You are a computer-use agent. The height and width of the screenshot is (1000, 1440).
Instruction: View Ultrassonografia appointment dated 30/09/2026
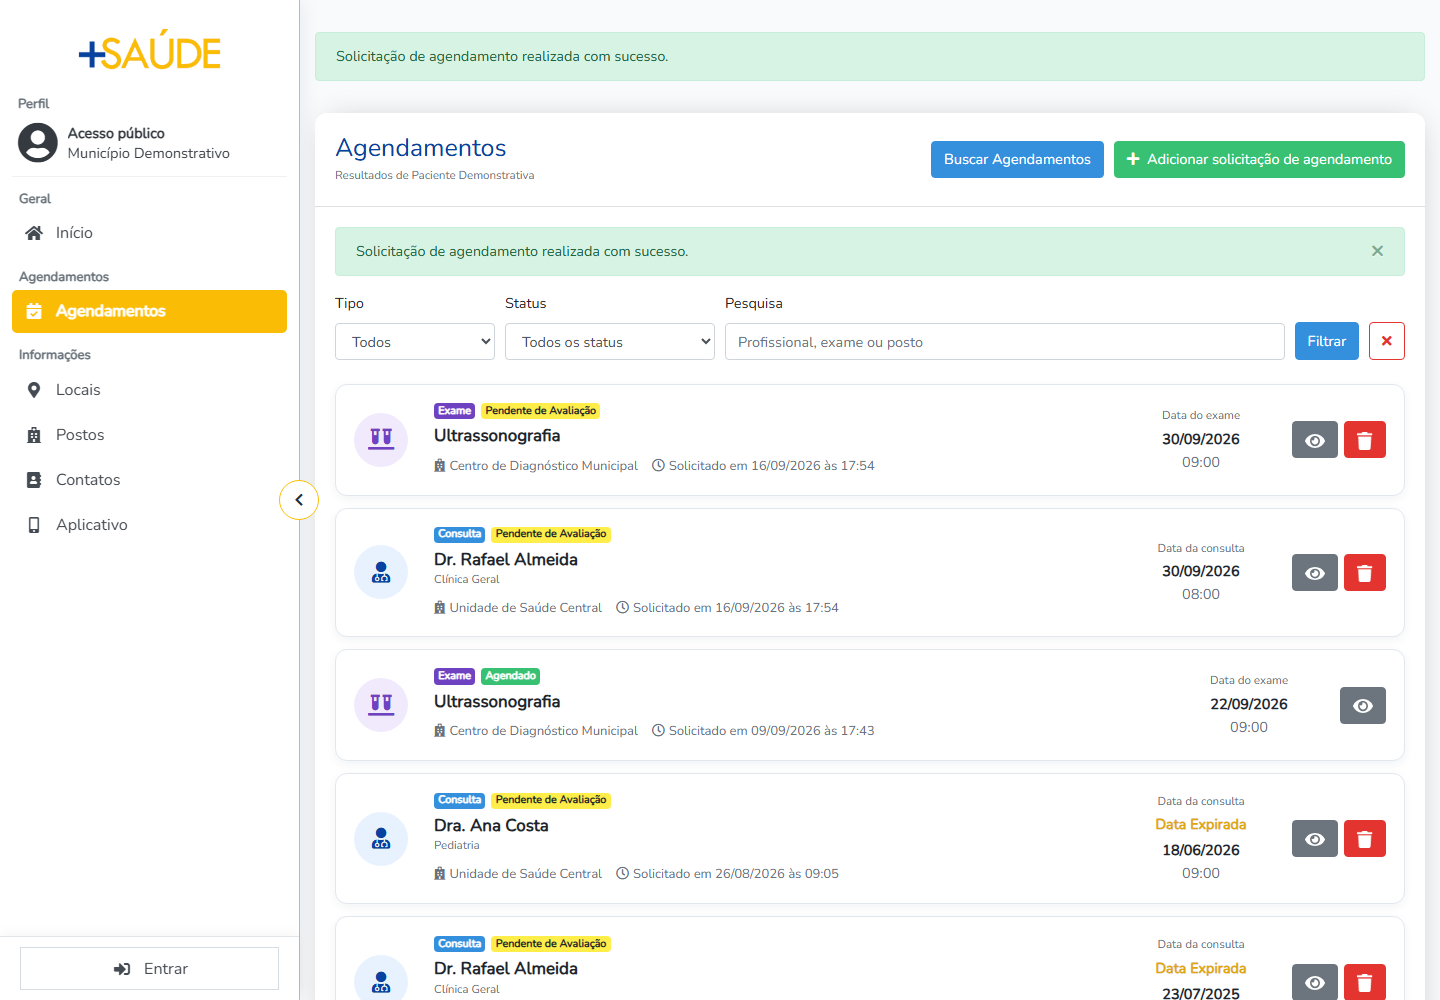1315,440
